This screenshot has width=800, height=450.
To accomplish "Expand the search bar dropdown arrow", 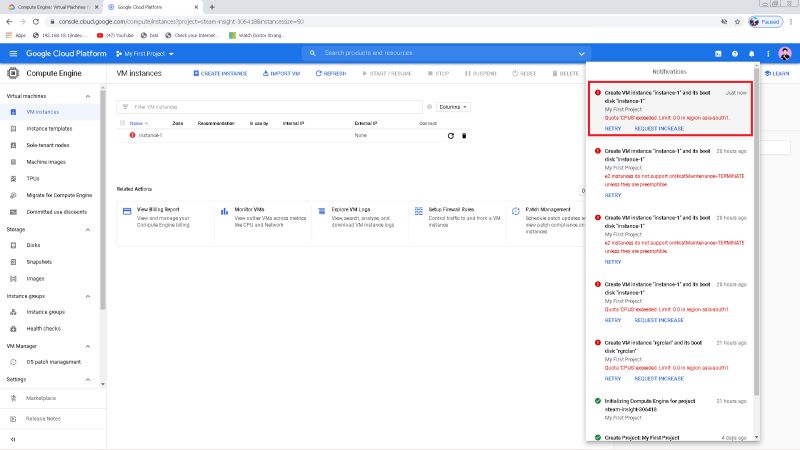I will click(x=581, y=54).
